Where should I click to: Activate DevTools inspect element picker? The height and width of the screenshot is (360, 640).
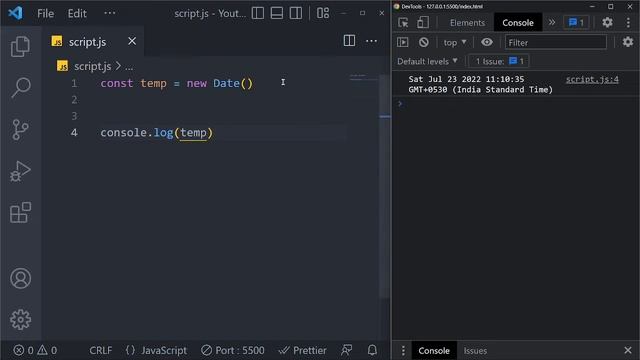(x=403, y=22)
